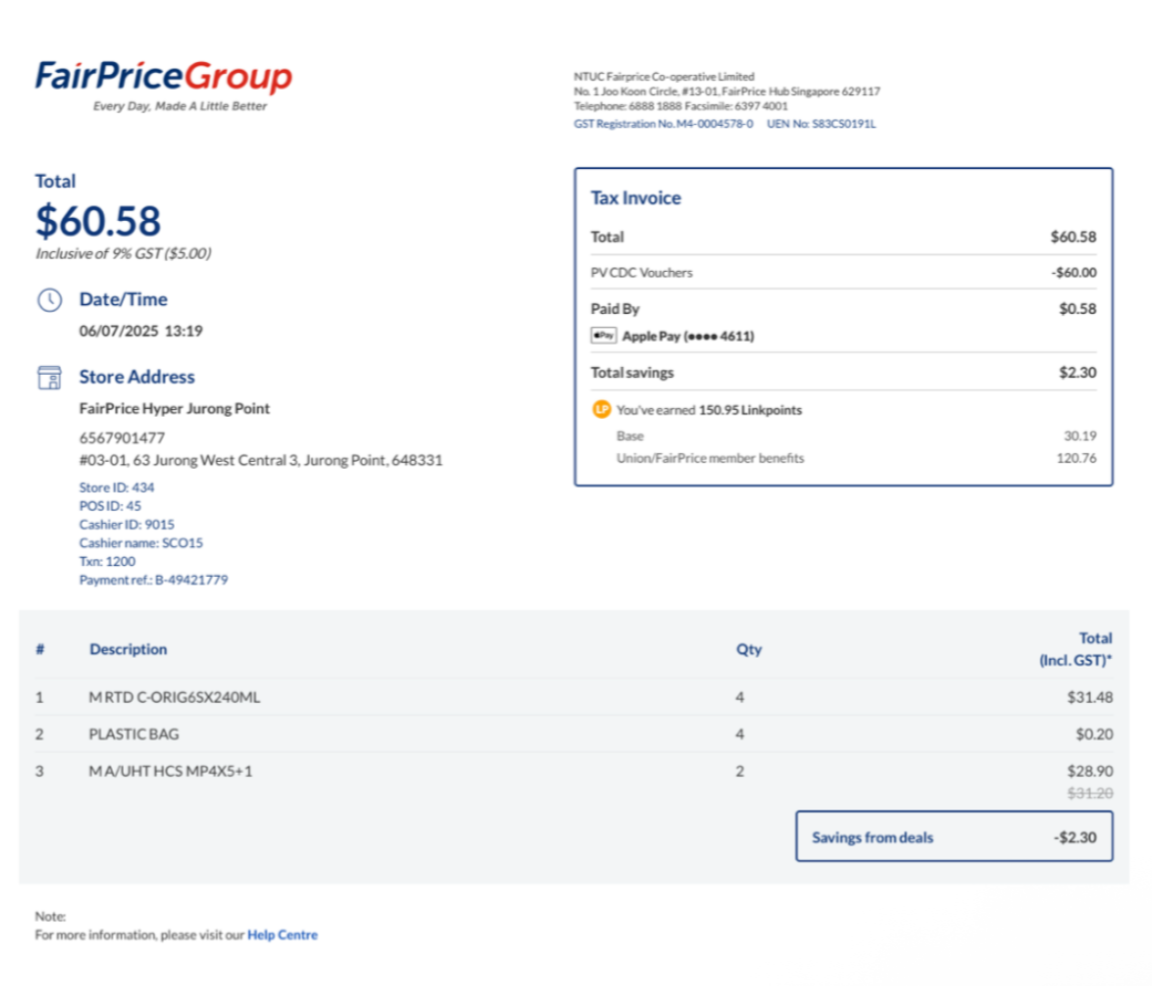This screenshot has height=986, width=1153.
Task: Click the Description column header
Action: pyautogui.click(x=129, y=649)
